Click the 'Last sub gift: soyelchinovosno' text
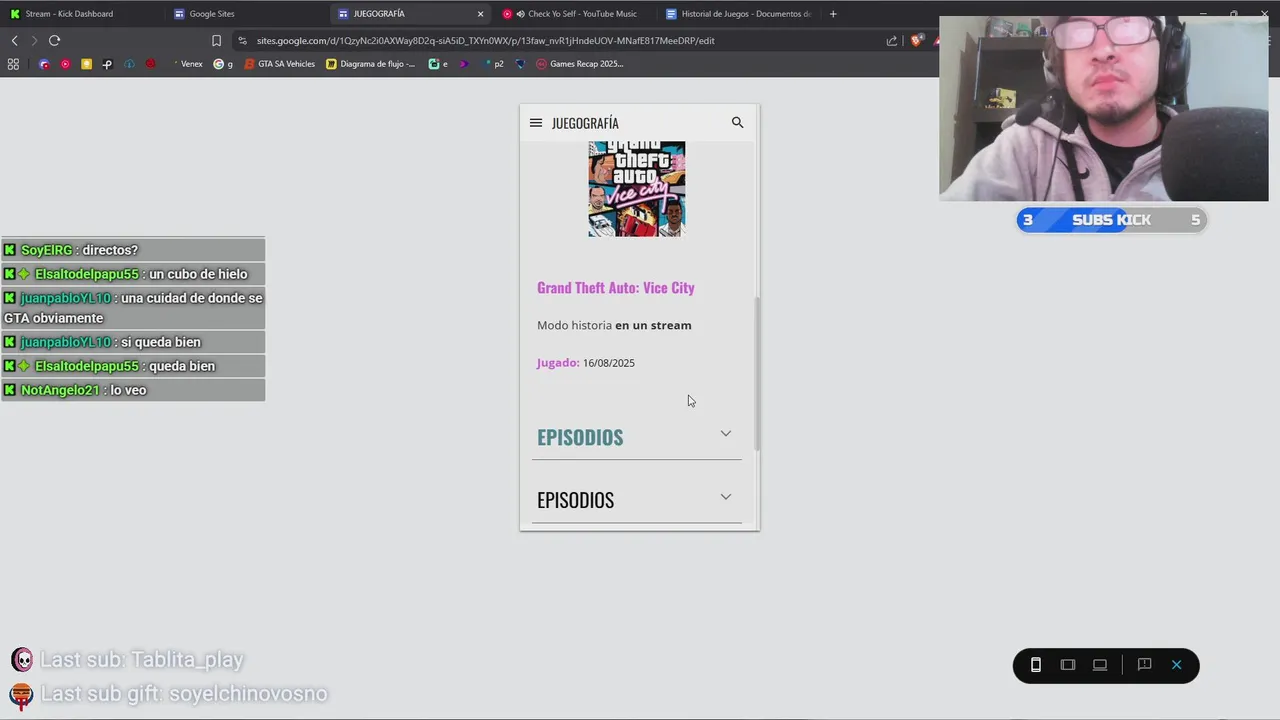The width and height of the screenshot is (1280, 720). tap(183, 694)
